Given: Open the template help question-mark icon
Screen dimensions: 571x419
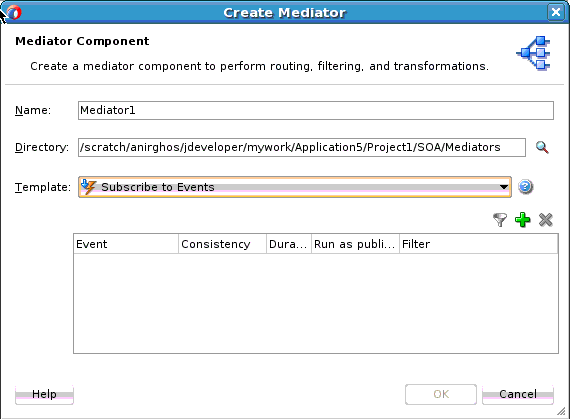Looking at the screenshot, I should (525, 187).
